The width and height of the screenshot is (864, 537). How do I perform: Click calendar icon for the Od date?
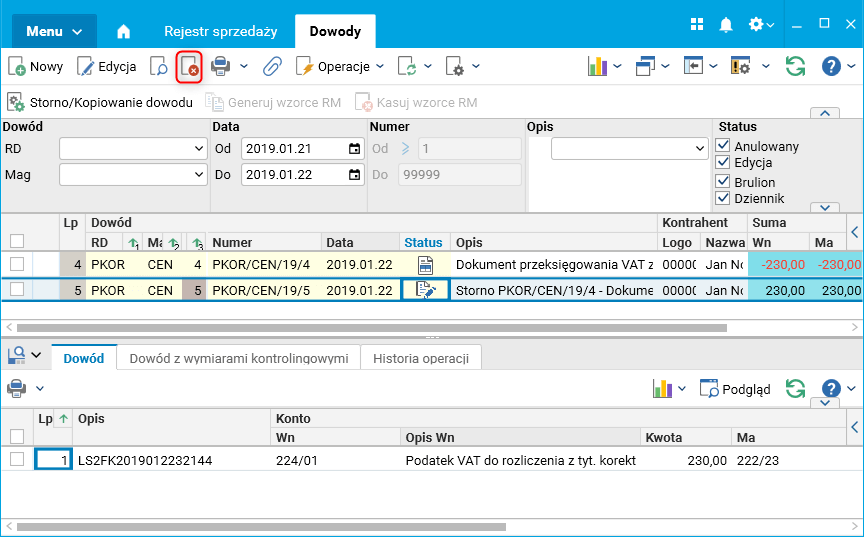(x=354, y=149)
